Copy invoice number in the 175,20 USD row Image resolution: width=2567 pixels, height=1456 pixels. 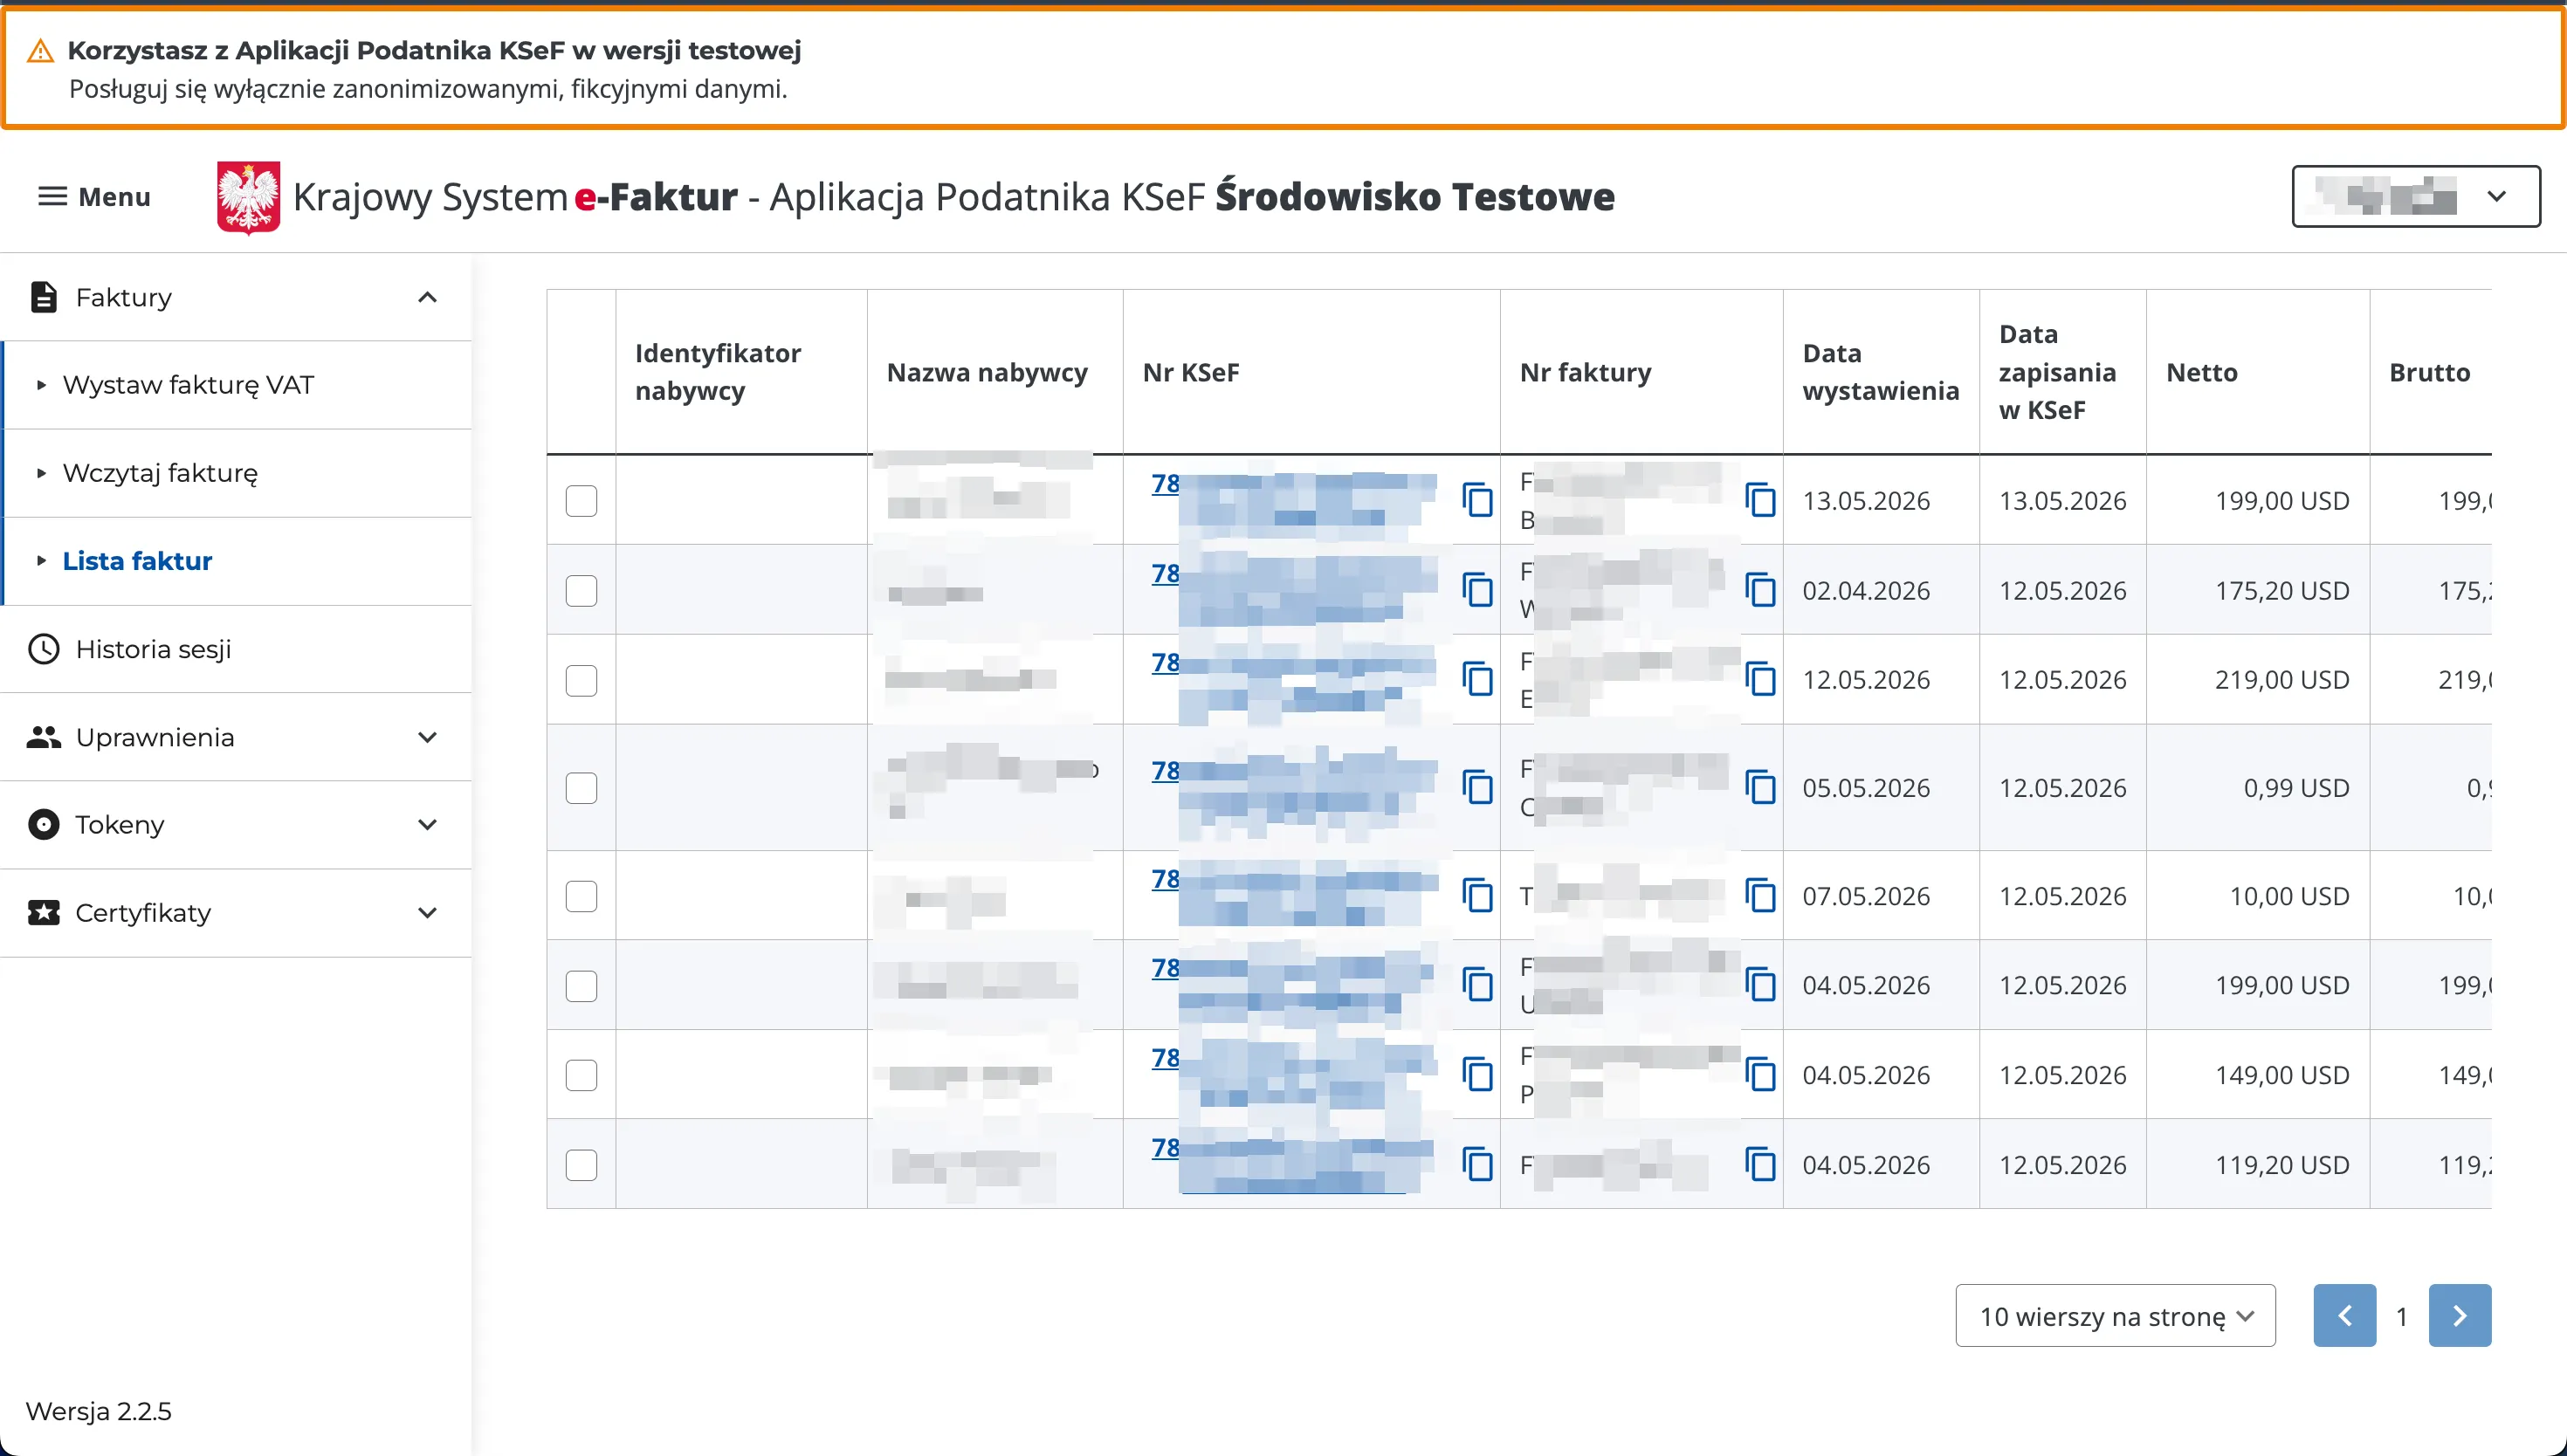[x=1760, y=590]
